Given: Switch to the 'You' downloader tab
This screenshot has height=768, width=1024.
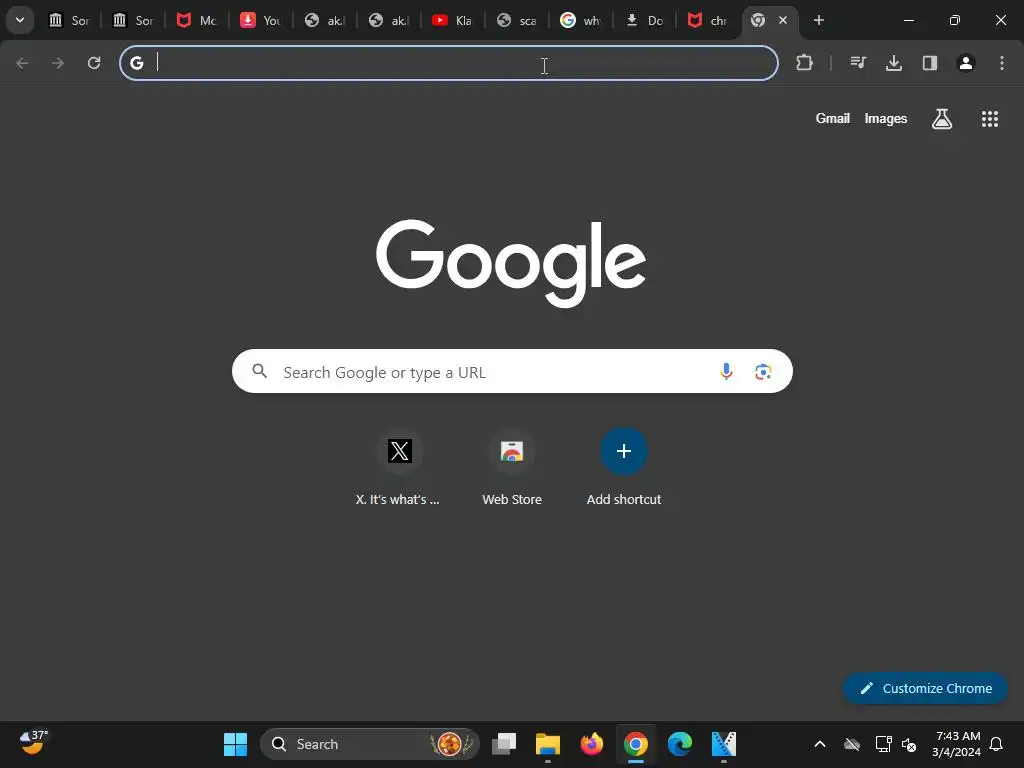Looking at the screenshot, I should 261,20.
